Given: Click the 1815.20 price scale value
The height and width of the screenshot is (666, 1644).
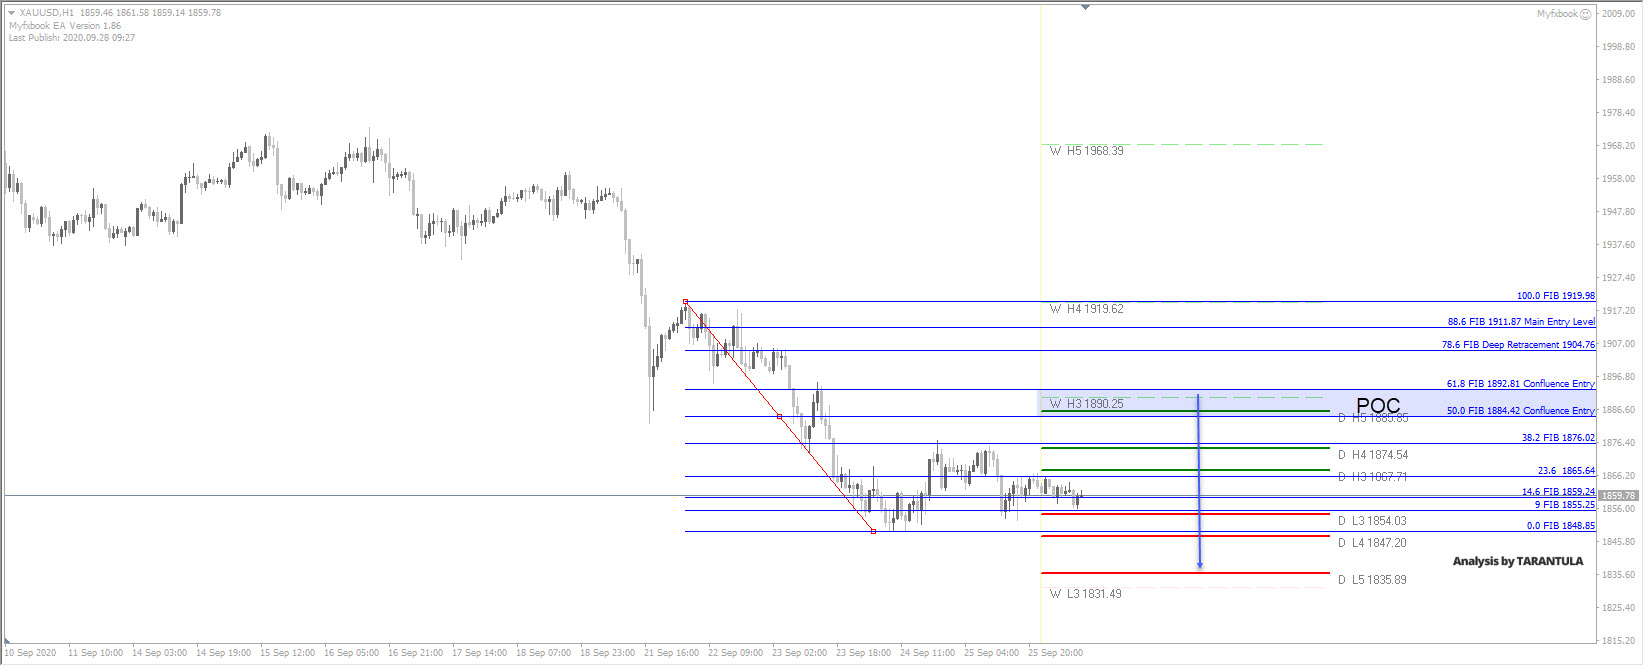Looking at the screenshot, I should coord(1618,641).
